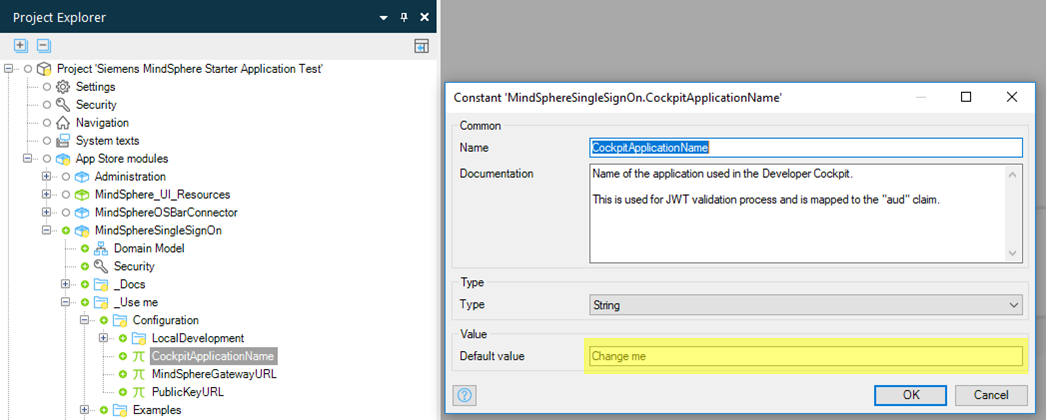The width and height of the screenshot is (1046, 420).
Task: Collapse the _Use me folder
Action: point(65,303)
